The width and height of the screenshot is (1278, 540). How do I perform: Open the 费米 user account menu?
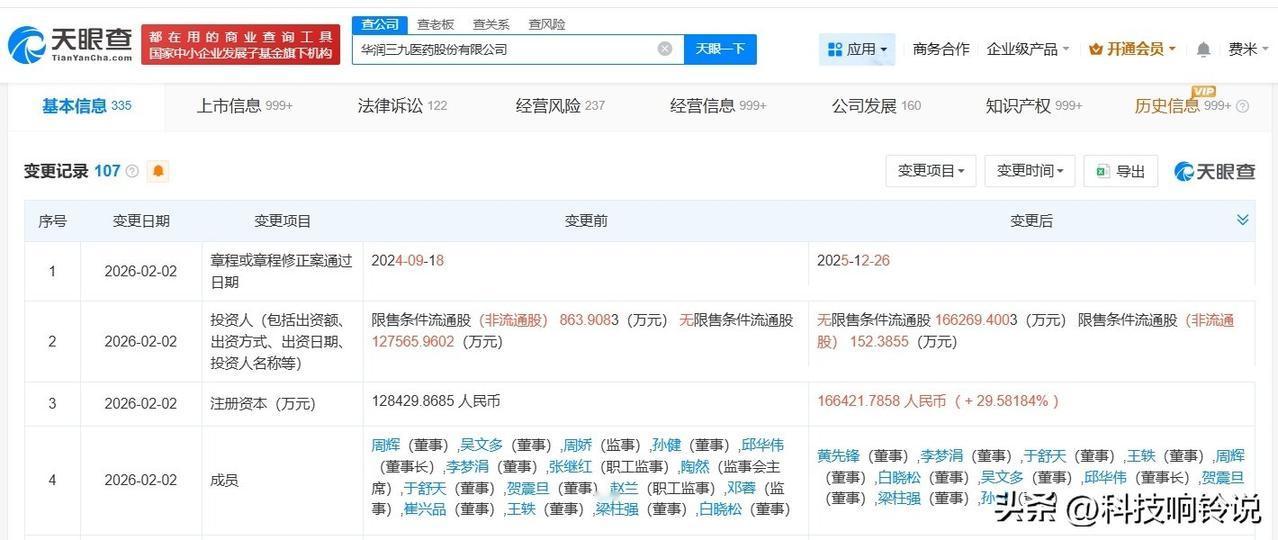[x=1249, y=49]
